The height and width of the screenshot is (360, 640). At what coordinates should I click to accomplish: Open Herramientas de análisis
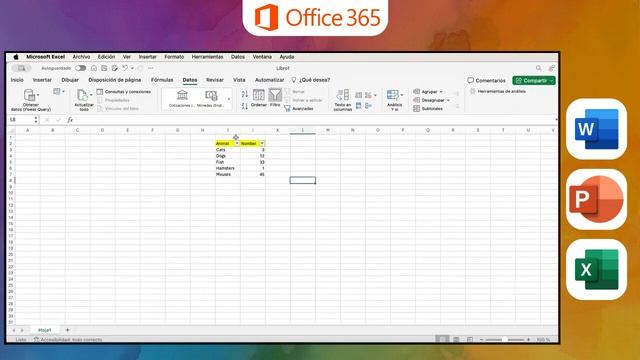(x=498, y=91)
